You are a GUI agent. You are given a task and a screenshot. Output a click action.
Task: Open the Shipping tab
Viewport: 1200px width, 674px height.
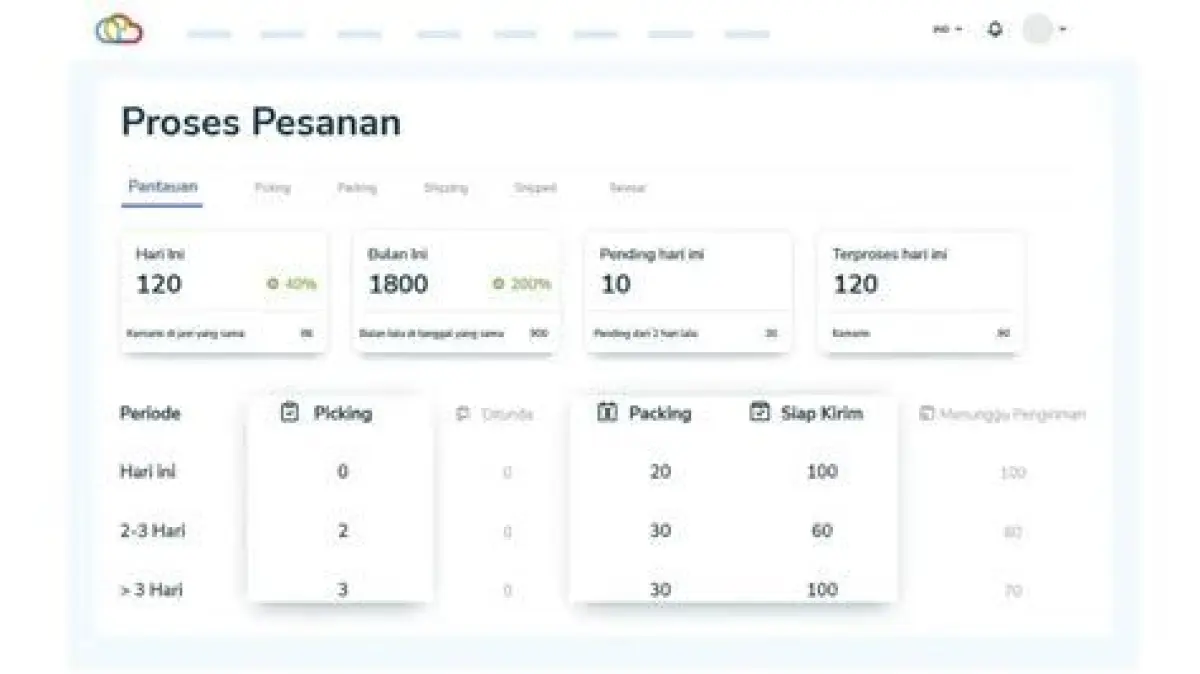point(445,188)
